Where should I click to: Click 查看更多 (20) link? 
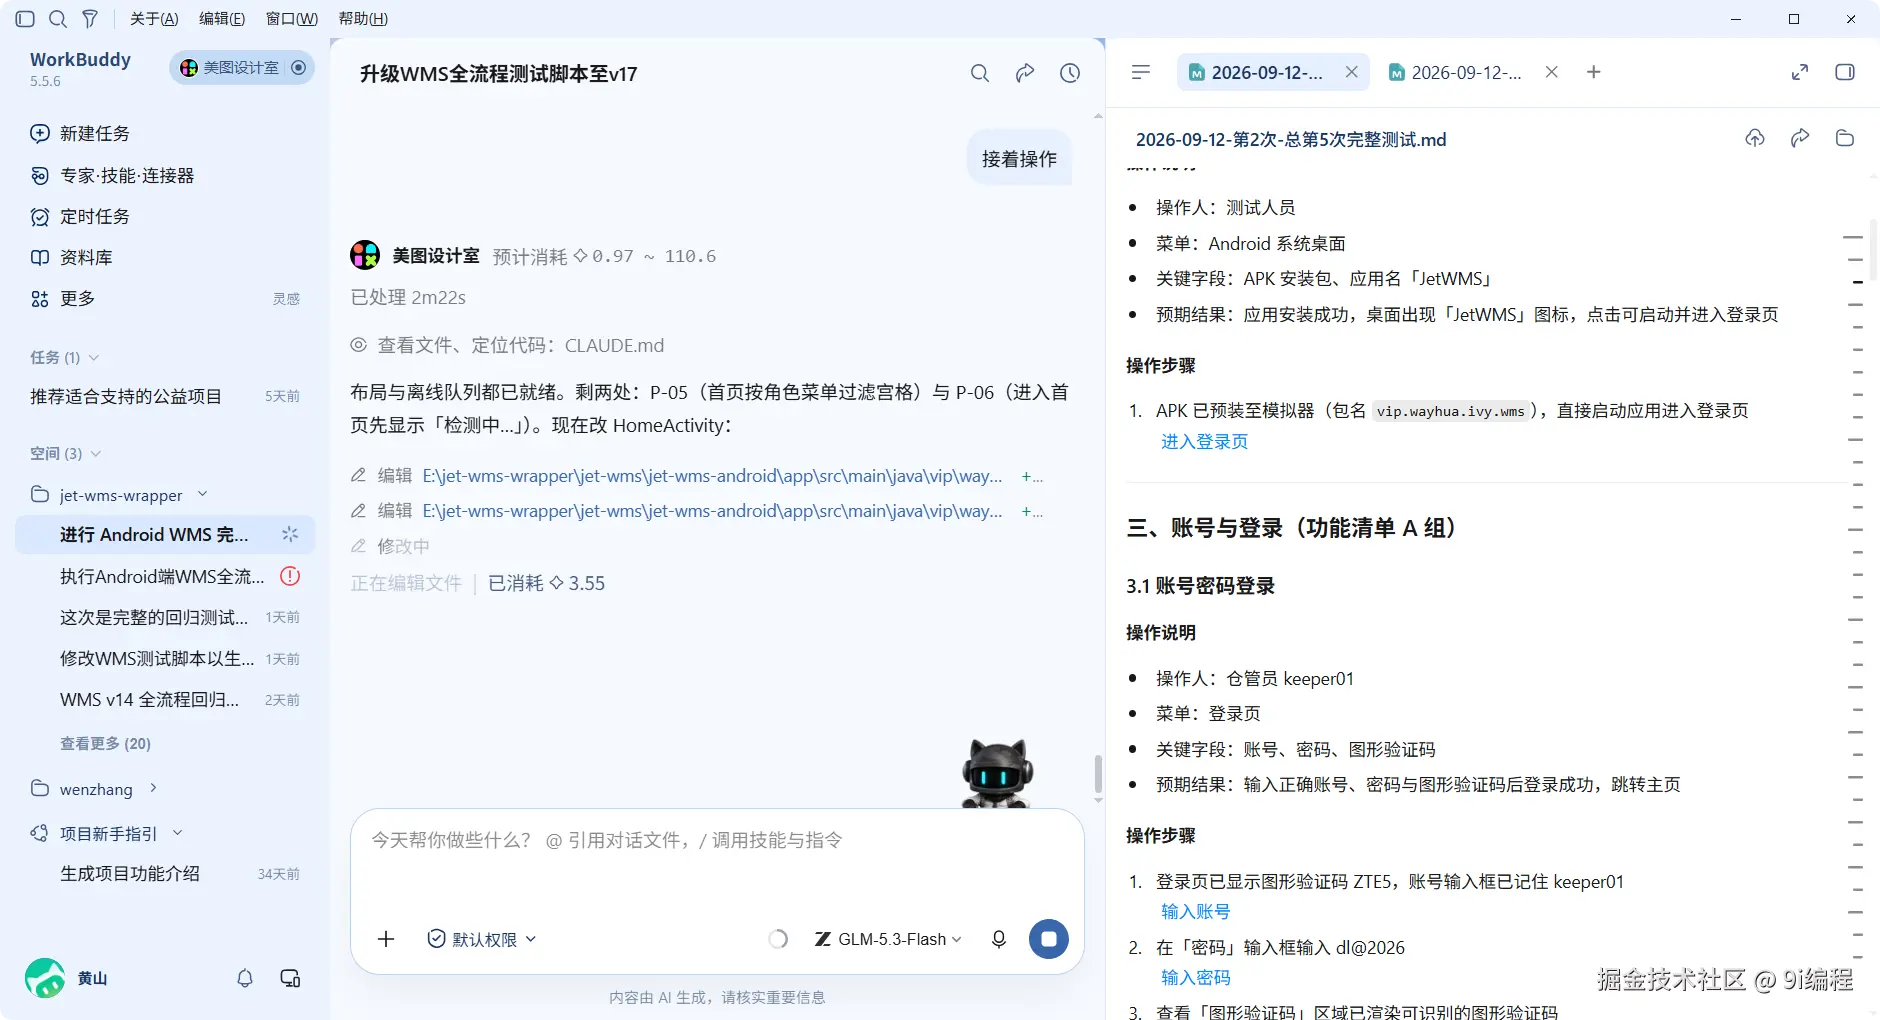(x=105, y=743)
